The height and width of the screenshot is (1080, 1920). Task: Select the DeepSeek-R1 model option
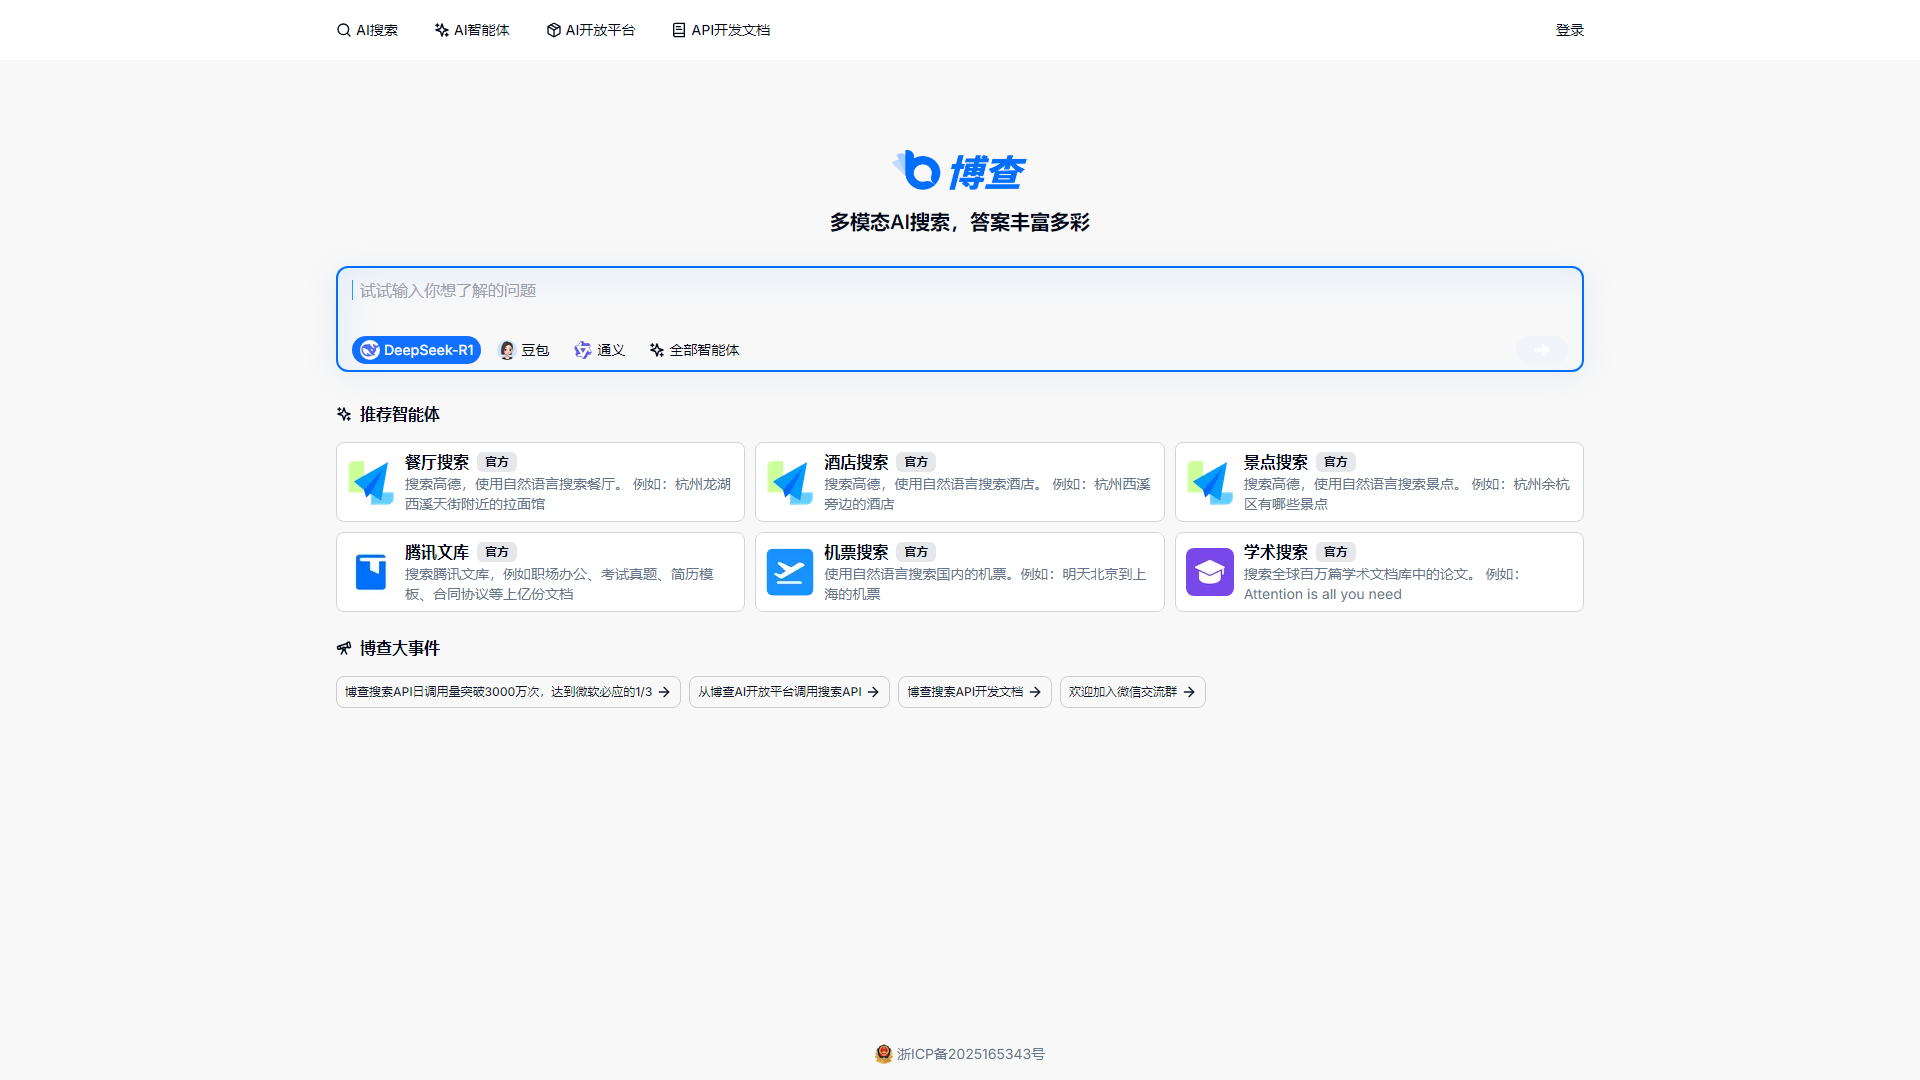[x=416, y=350]
